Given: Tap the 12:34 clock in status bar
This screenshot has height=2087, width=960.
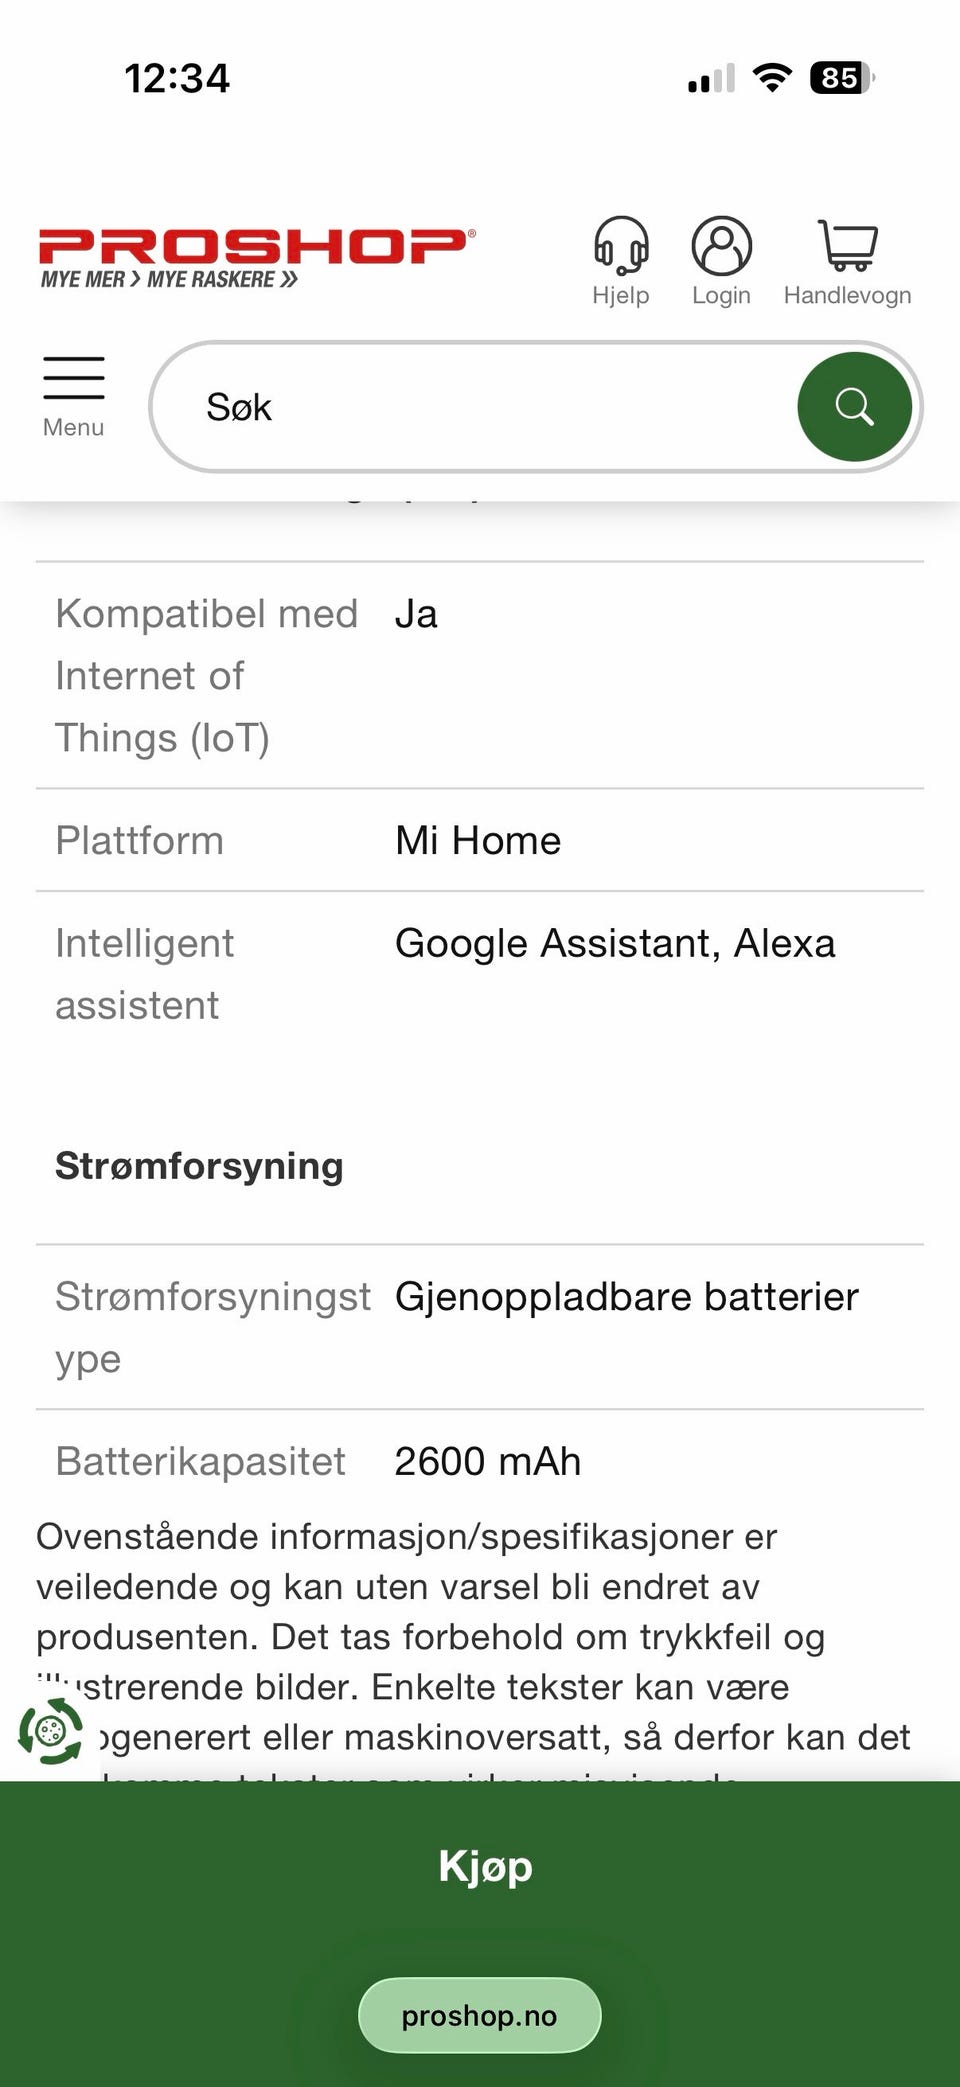Looking at the screenshot, I should [177, 78].
